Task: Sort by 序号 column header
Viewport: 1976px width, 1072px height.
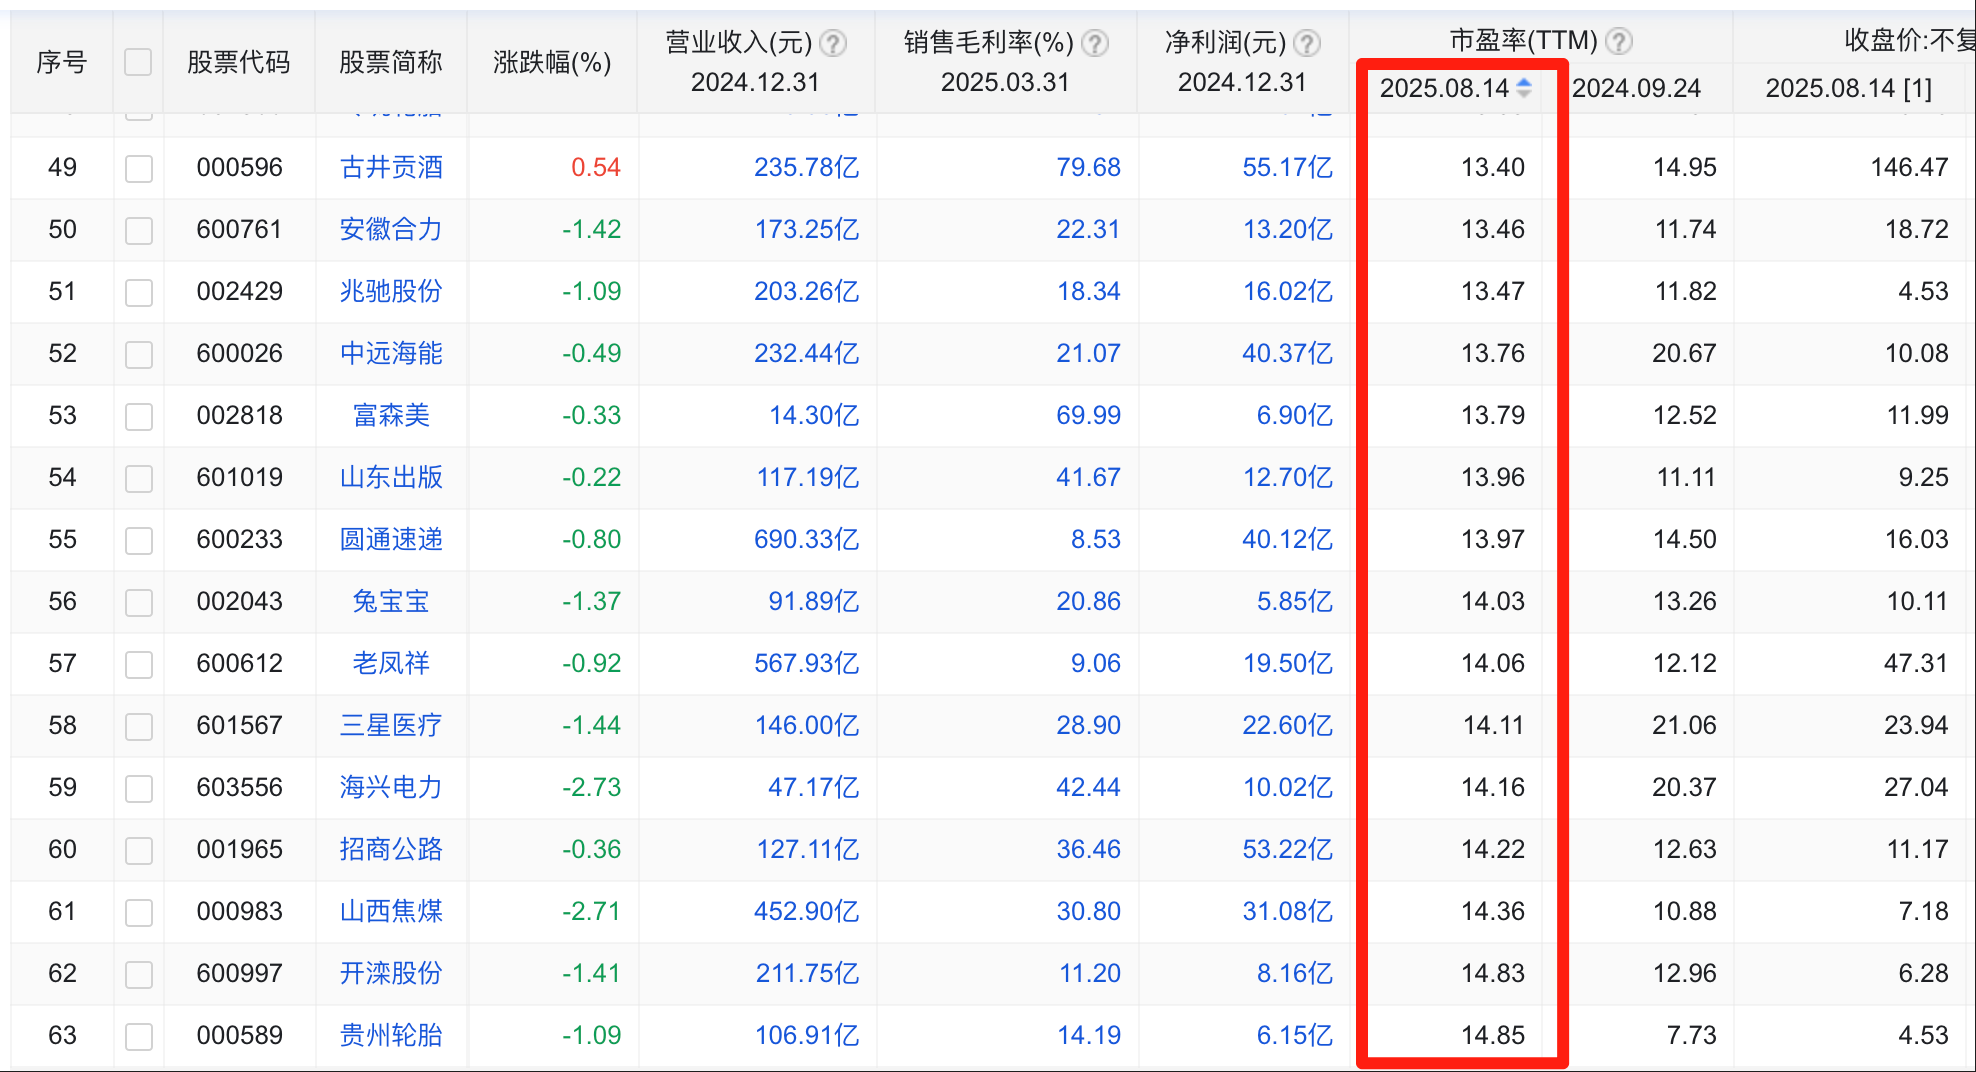Action: pyautogui.click(x=62, y=62)
